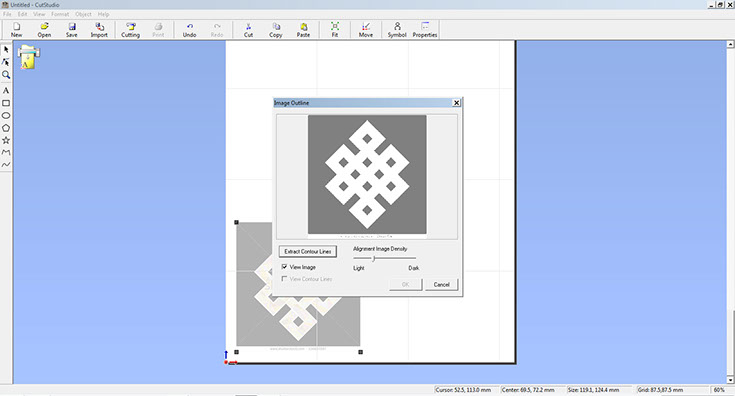Screen dimensions: 735x396
Task: Click the bottom-right selection handle of image
Action: click(x=360, y=352)
